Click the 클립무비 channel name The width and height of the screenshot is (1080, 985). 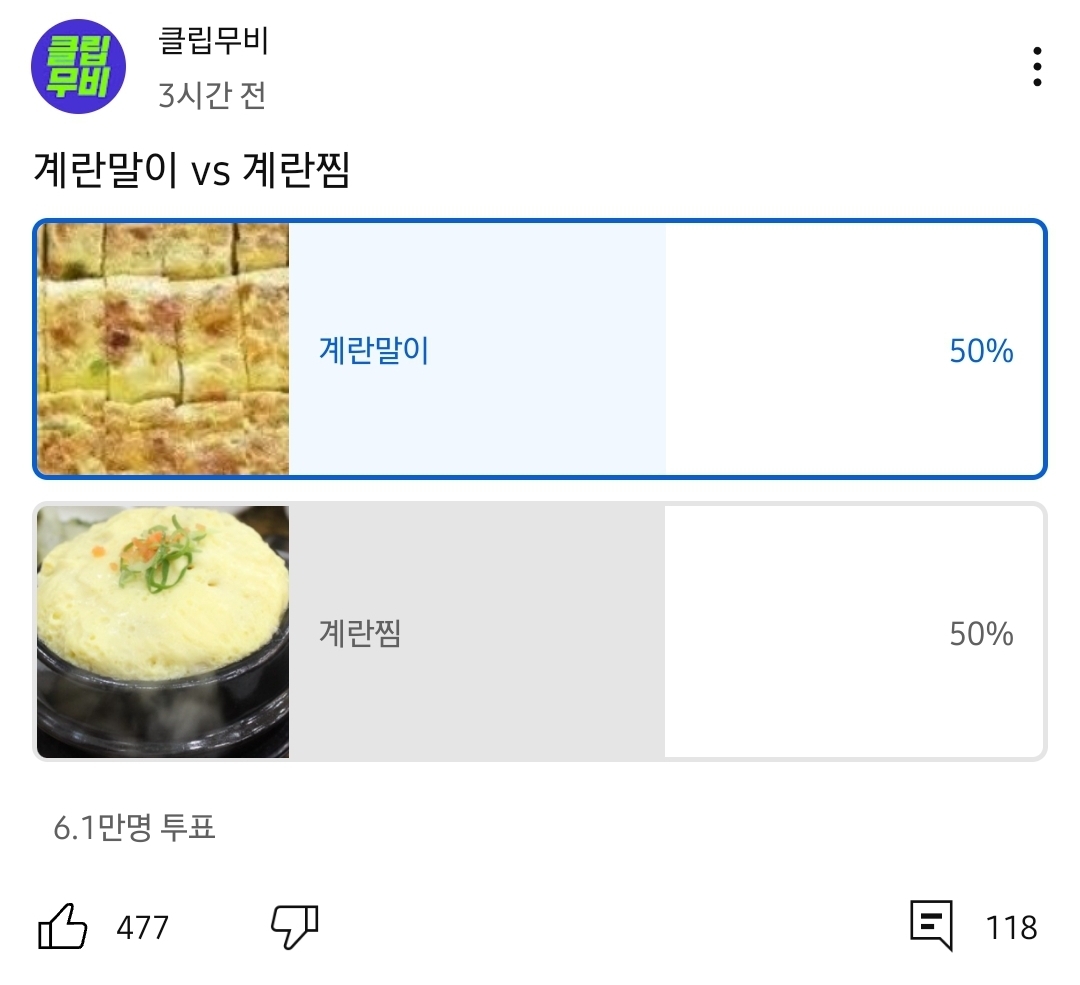point(212,40)
